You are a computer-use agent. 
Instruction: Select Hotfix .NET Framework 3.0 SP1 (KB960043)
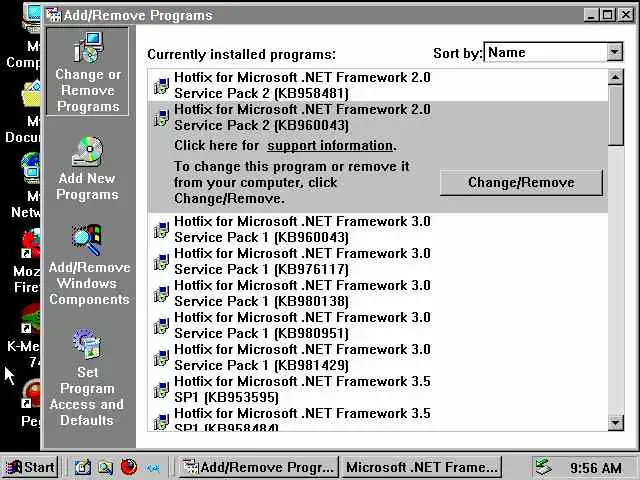[x=378, y=229]
